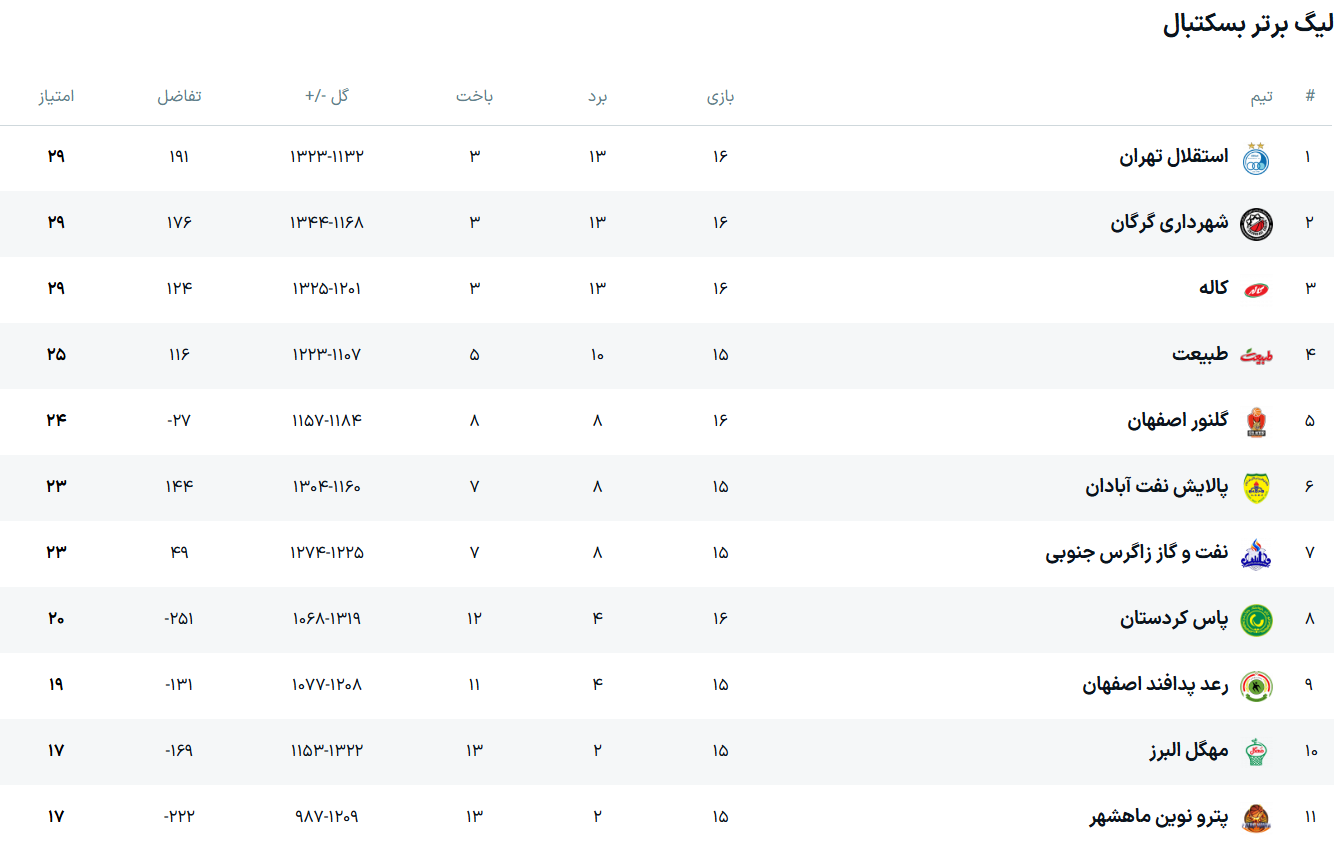Click the تفاضل column header

coord(179,97)
